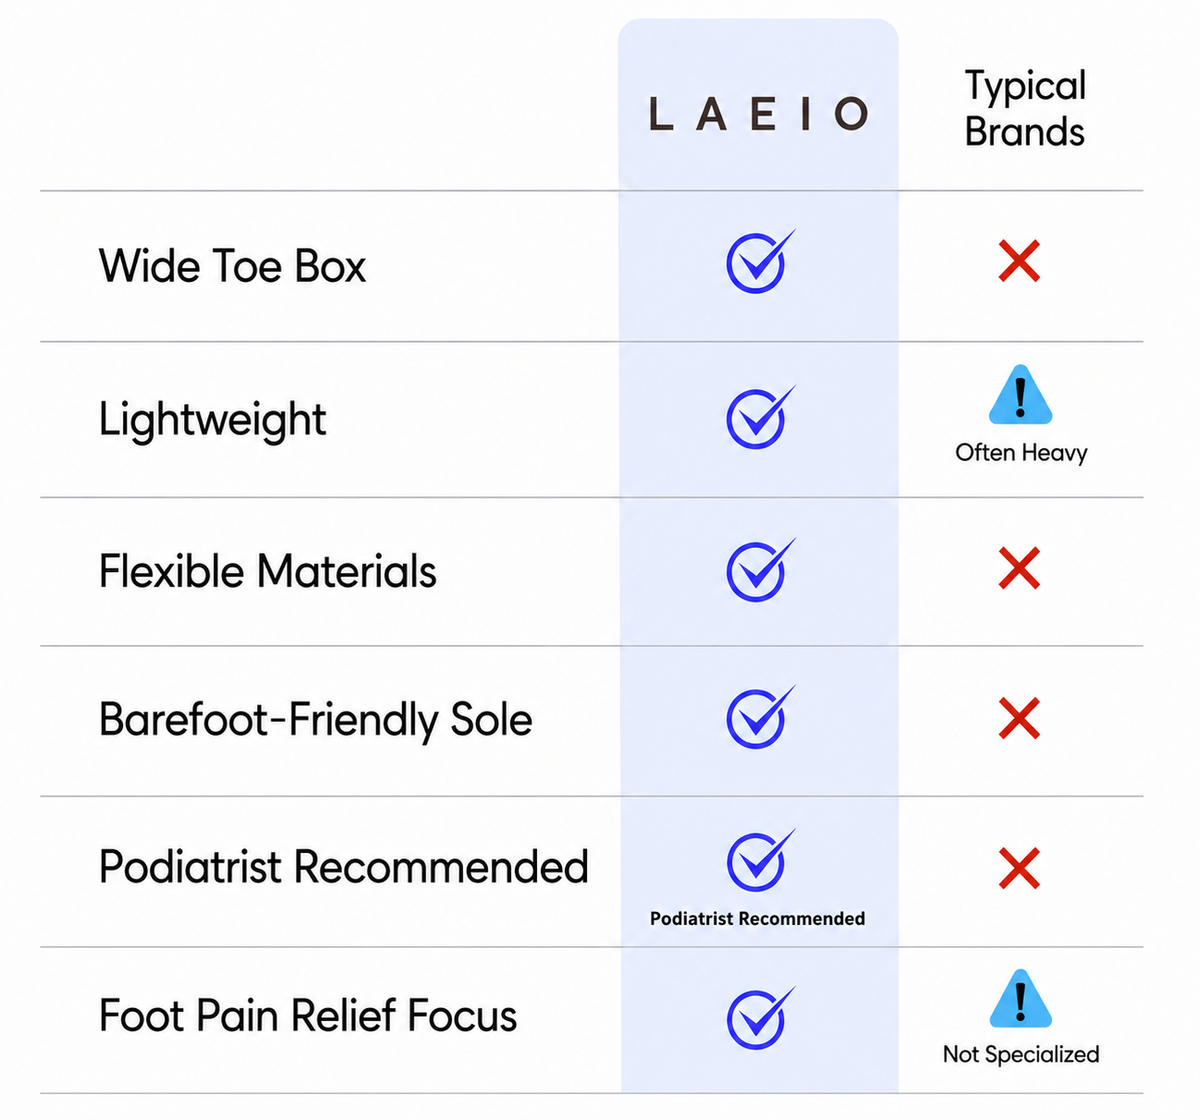Click the Barefoot-Friendly Sole feature text
1200x1120 pixels.
(x=315, y=720)
